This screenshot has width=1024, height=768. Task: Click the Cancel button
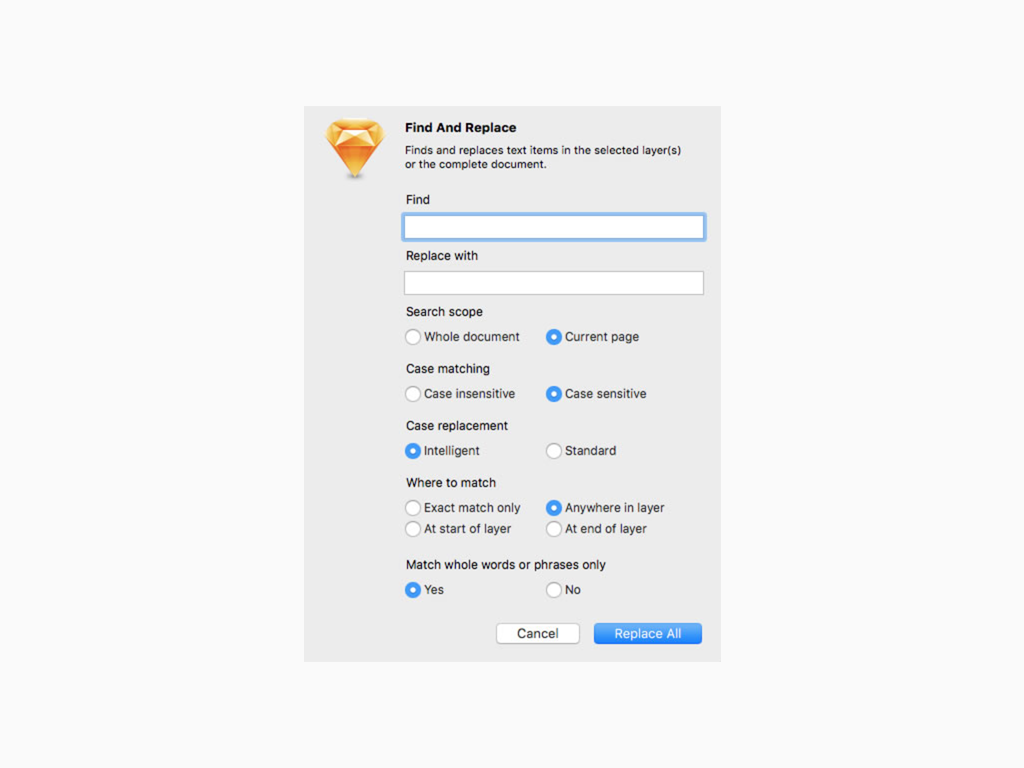pyautogui.click(x=537, y=633)
